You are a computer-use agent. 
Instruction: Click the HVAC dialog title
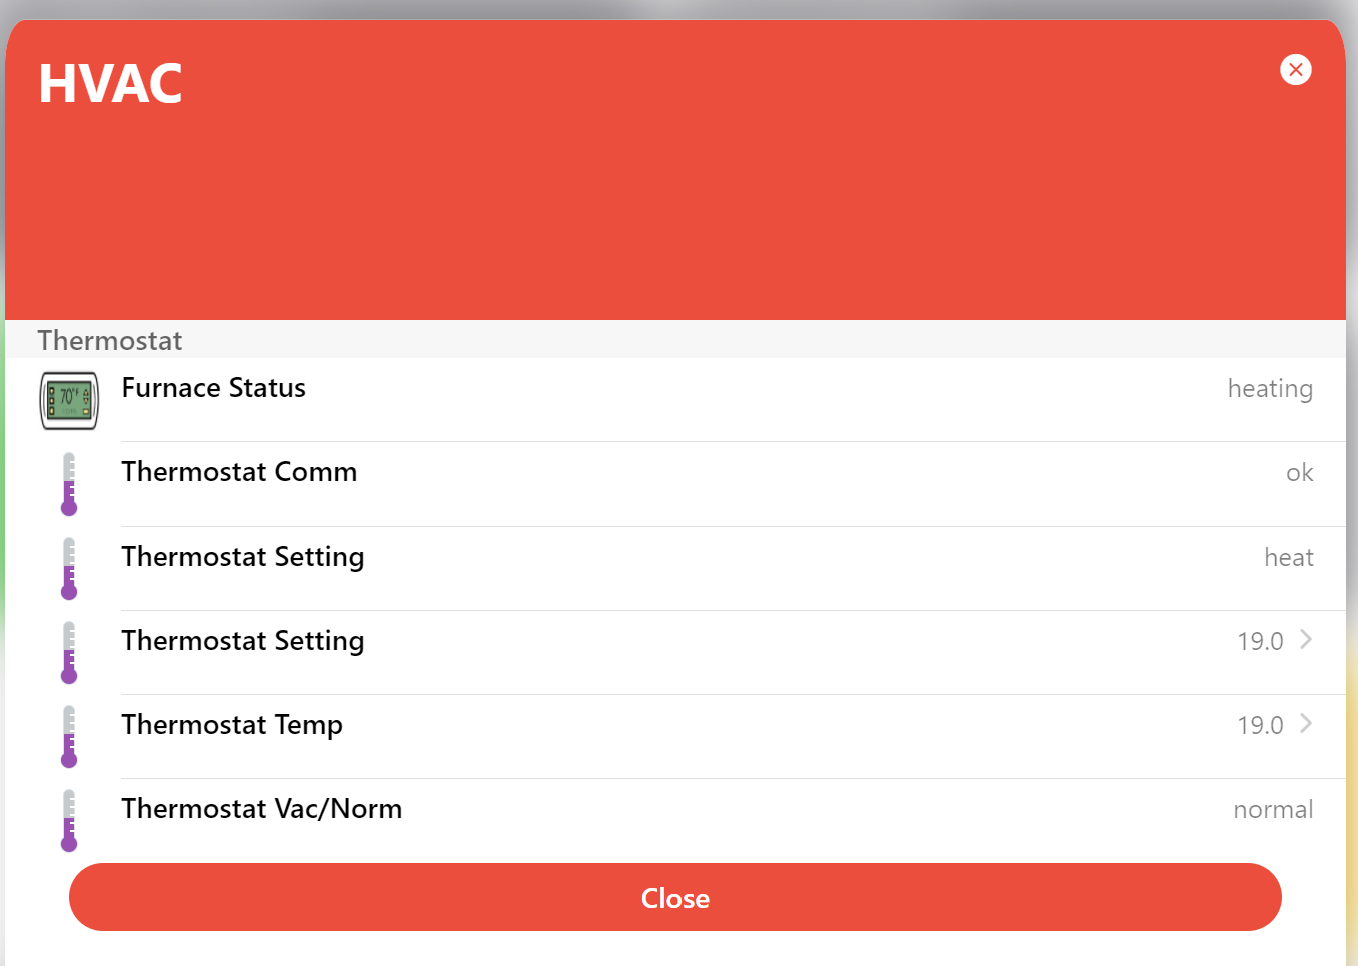(110, 83)
